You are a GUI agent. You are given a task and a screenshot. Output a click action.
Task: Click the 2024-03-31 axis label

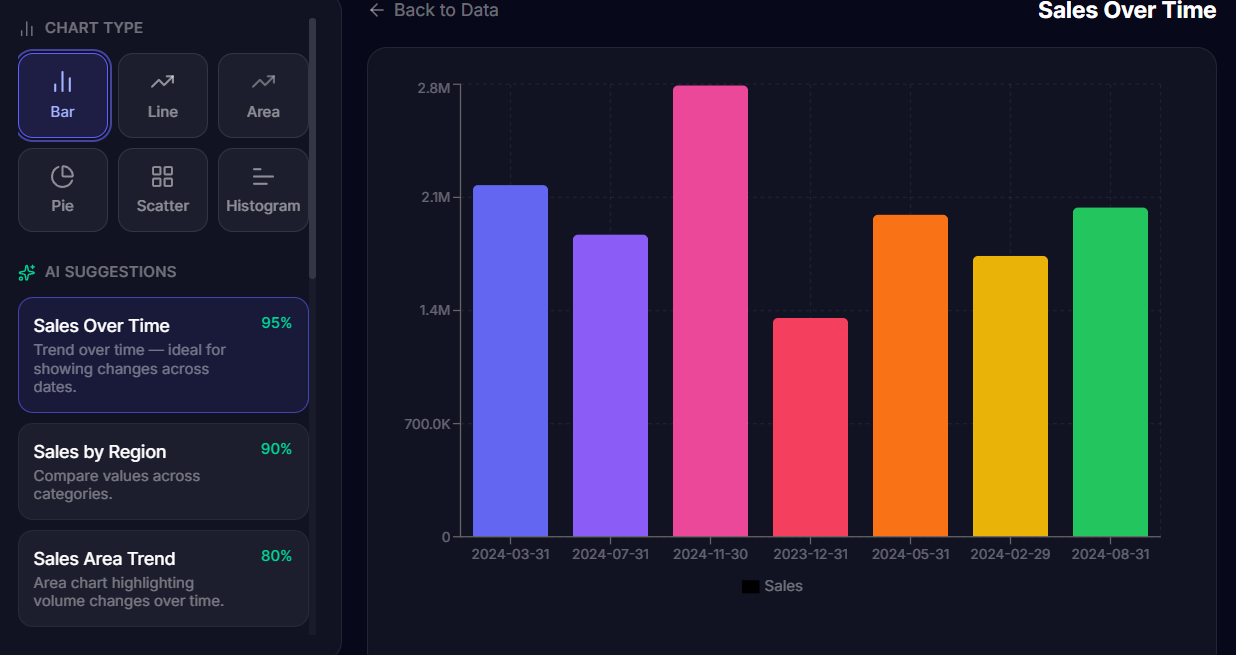coord(510,552)
